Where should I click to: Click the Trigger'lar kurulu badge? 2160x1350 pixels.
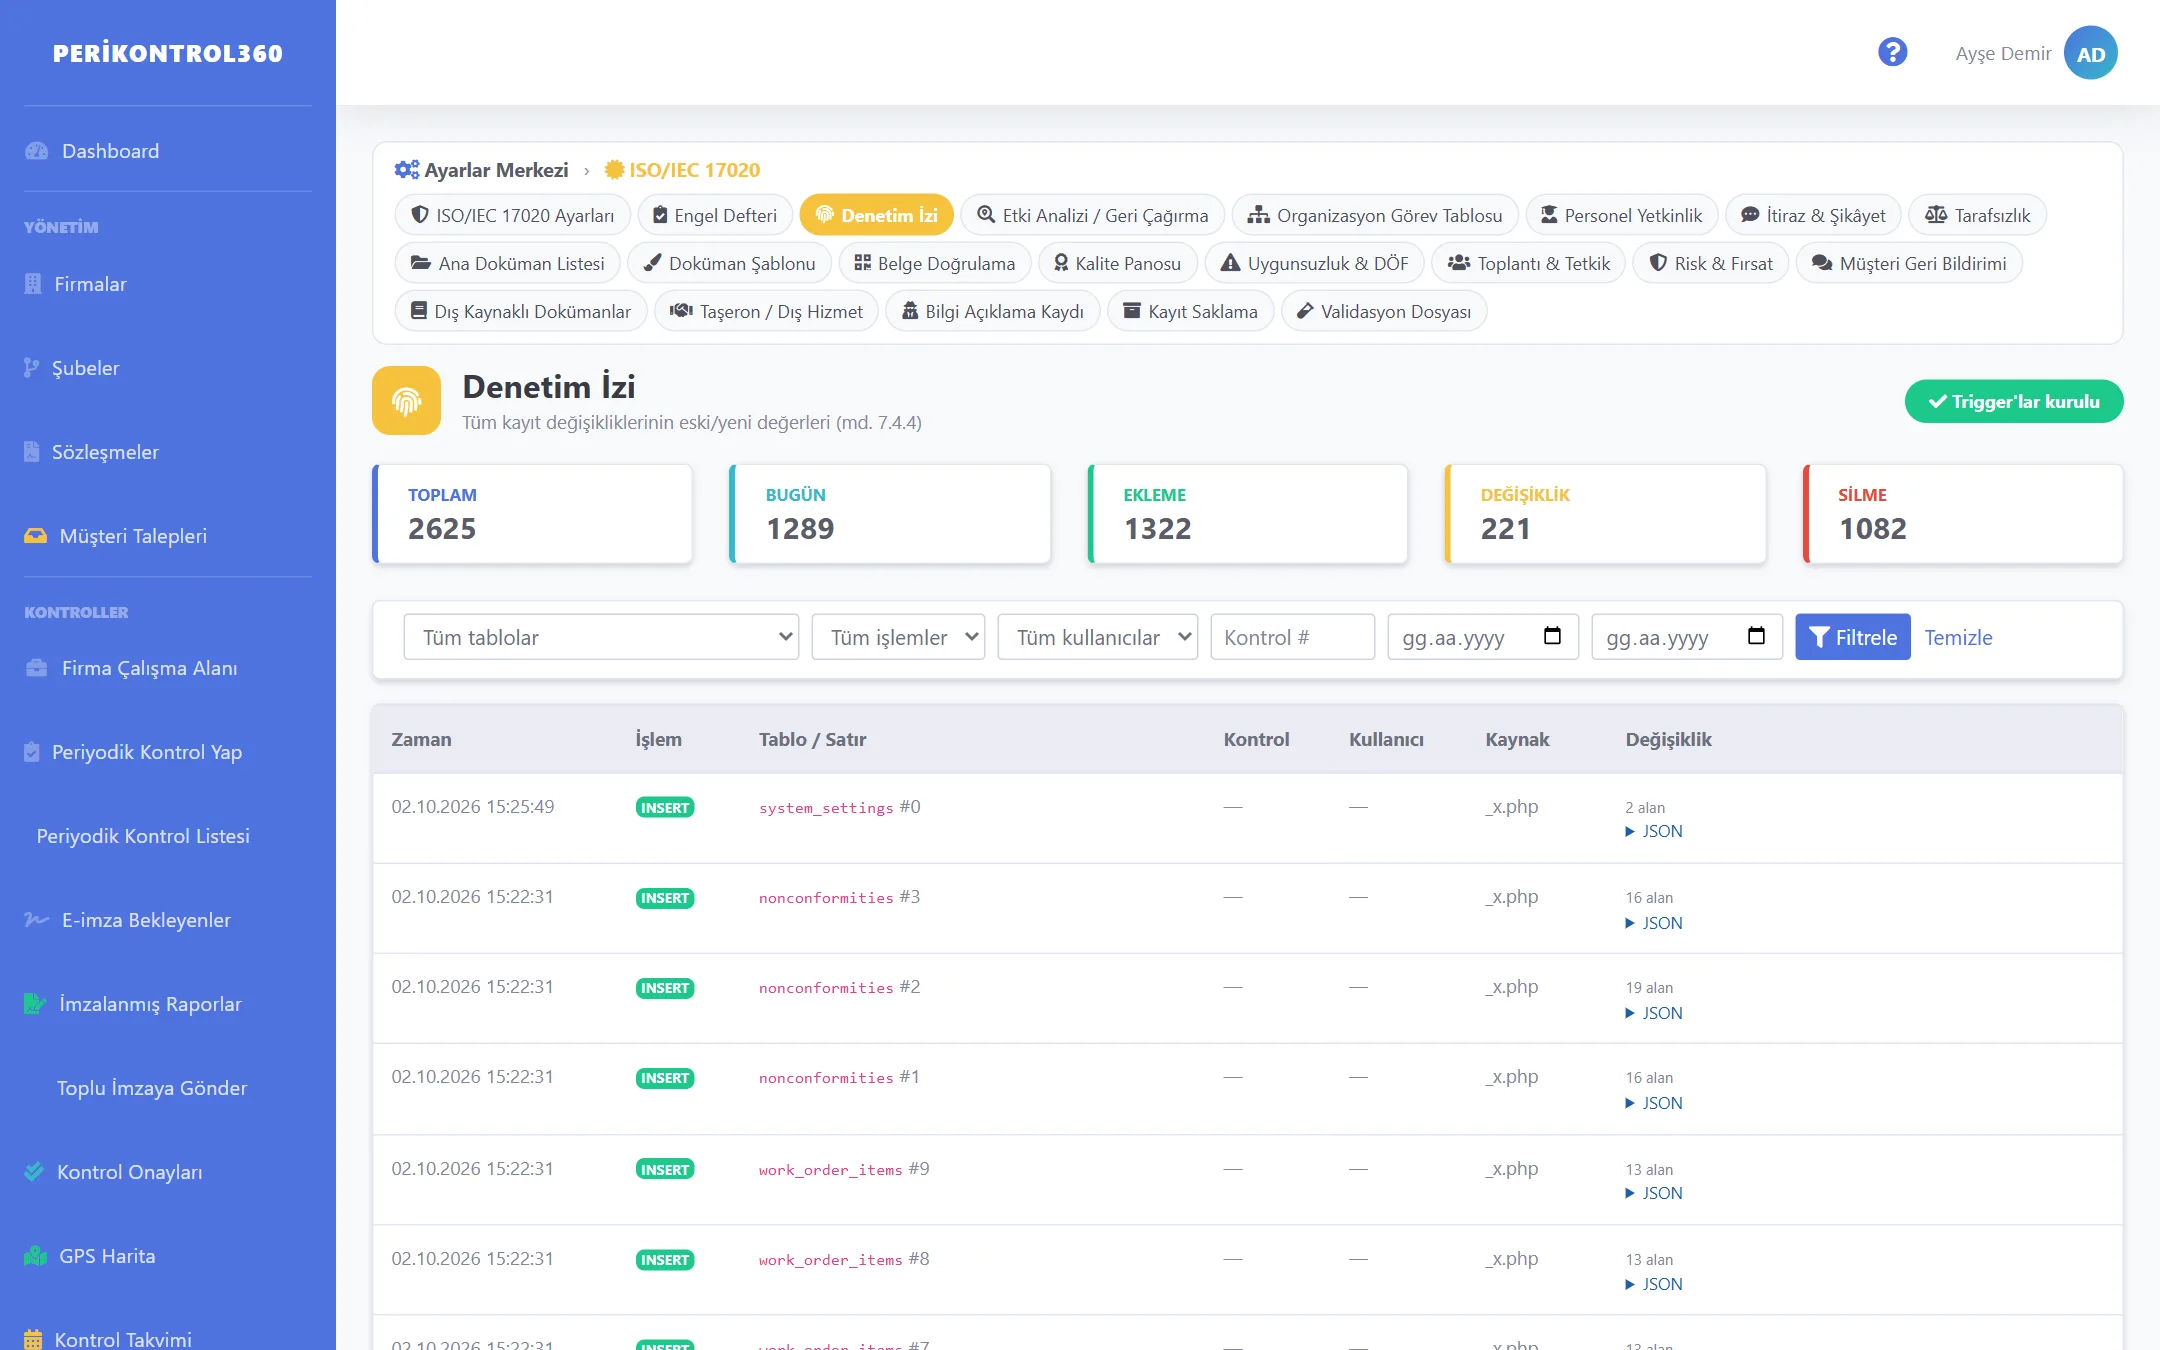pos(2014,401)
